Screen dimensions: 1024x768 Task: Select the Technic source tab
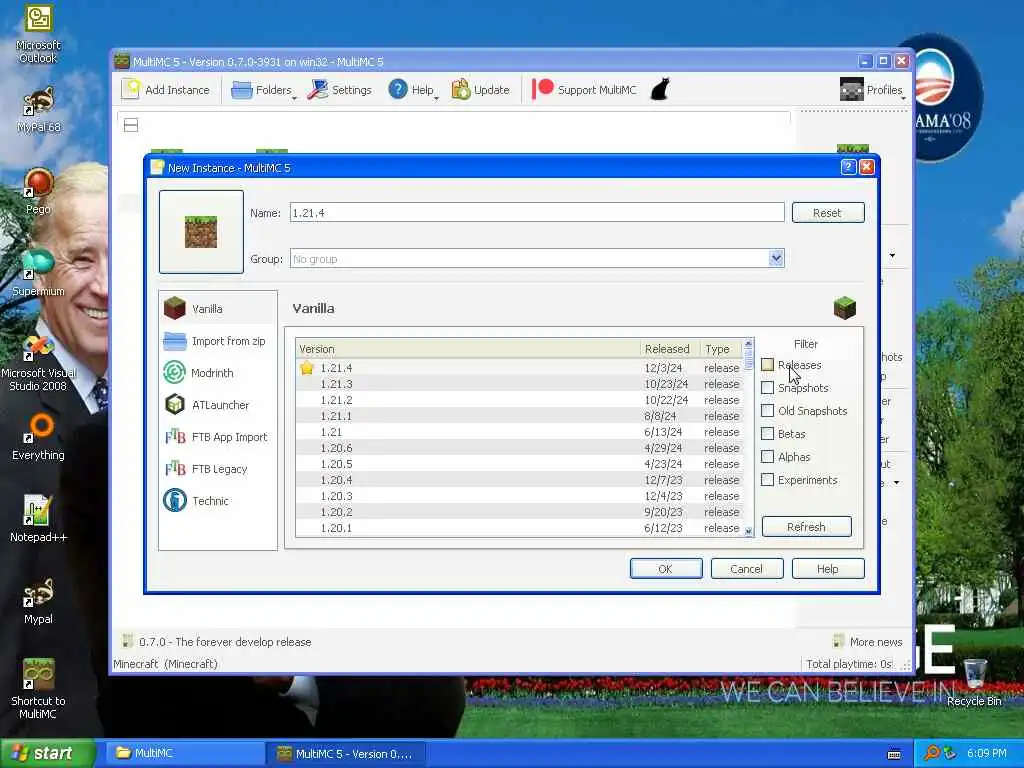[217, 501]
